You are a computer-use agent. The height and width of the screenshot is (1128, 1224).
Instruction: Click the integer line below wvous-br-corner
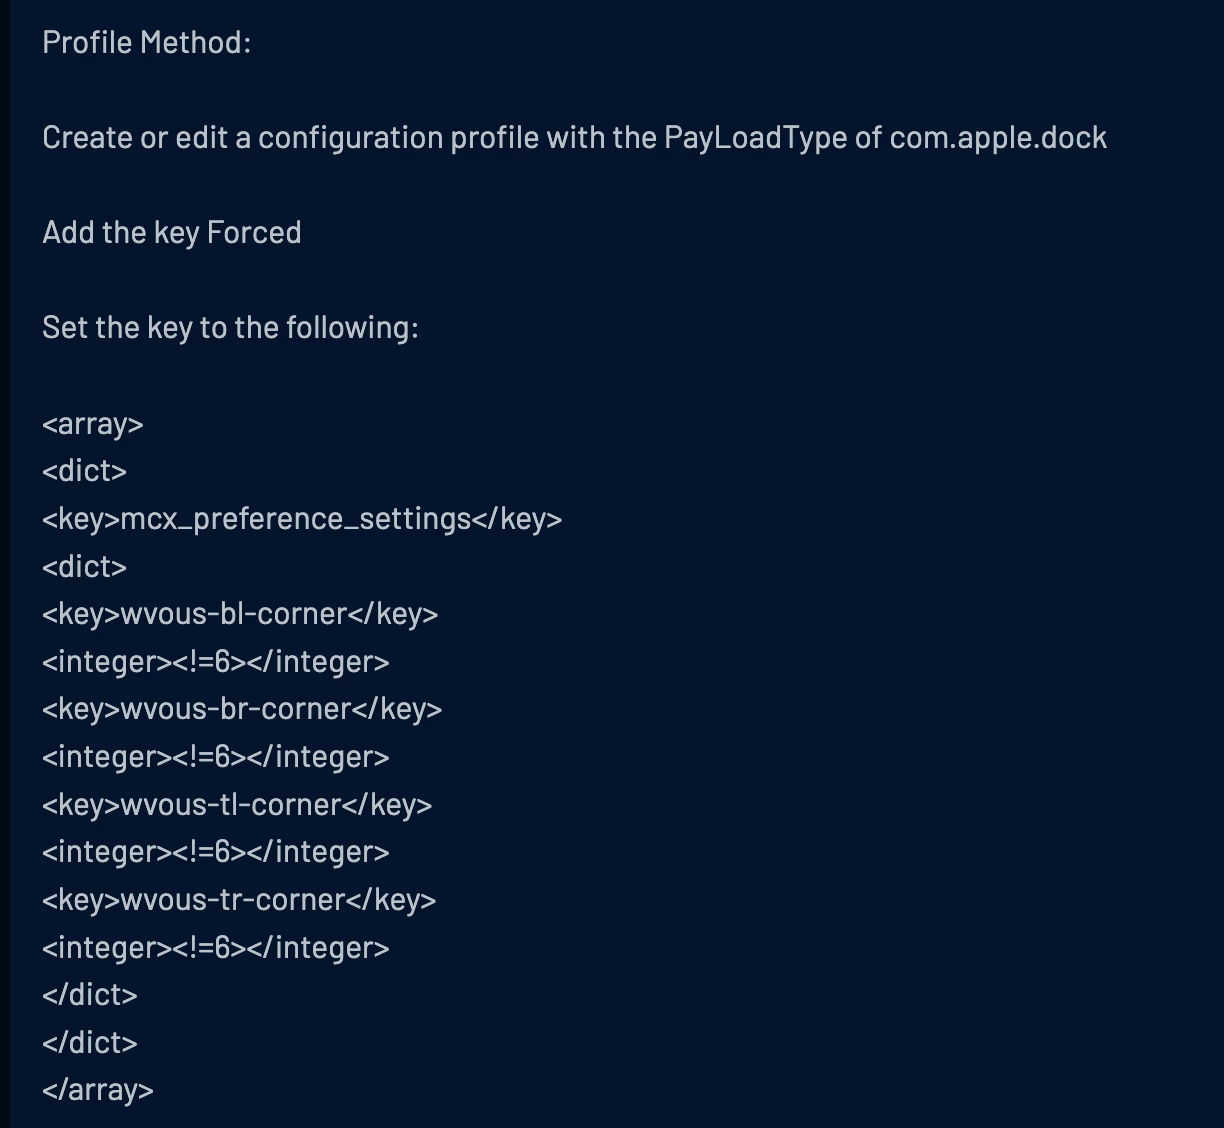216,756
